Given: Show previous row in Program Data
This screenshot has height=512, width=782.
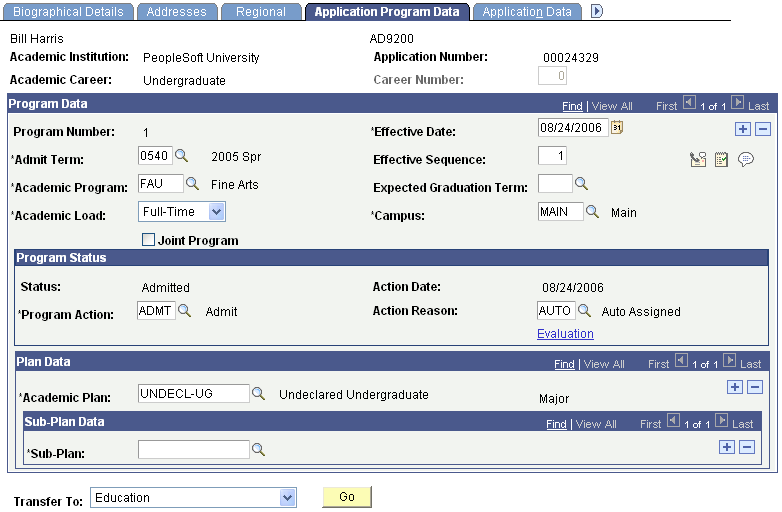Looking at the screenshot, I should (690, 103).
